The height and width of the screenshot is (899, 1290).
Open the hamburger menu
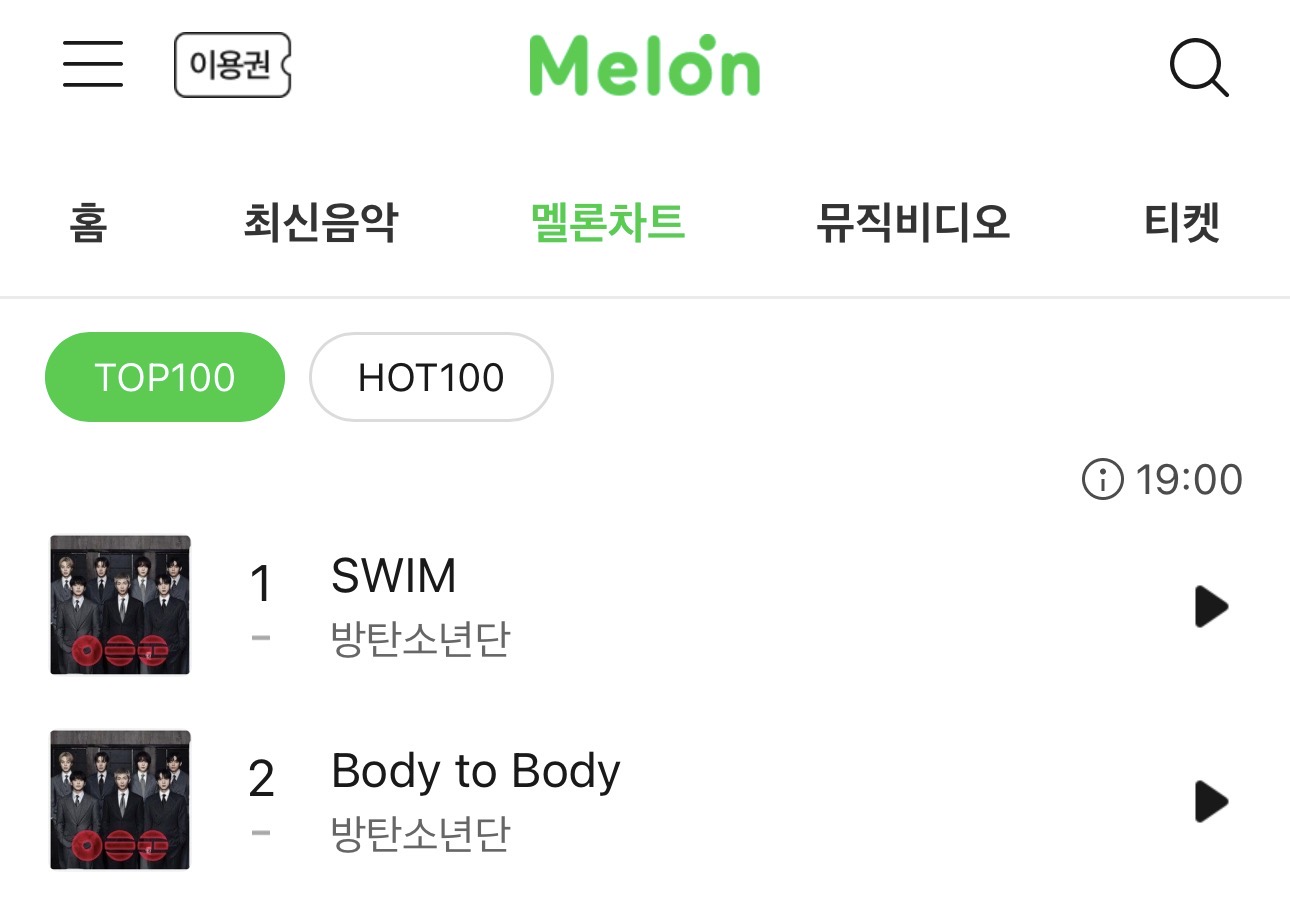[x=93, y=65]
